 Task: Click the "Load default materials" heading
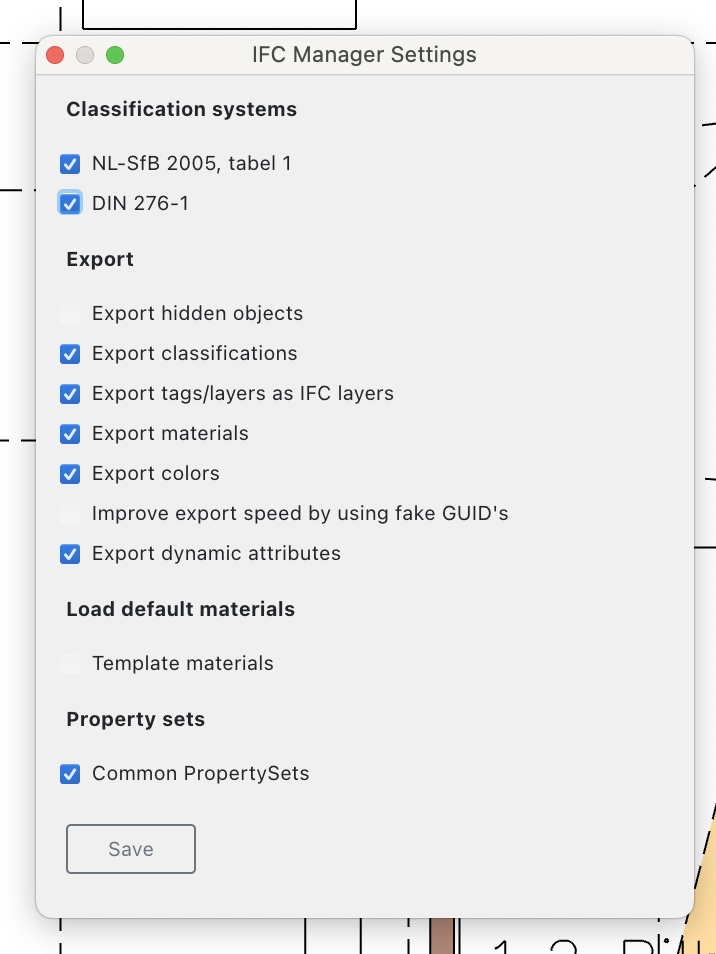coord(180,609)
